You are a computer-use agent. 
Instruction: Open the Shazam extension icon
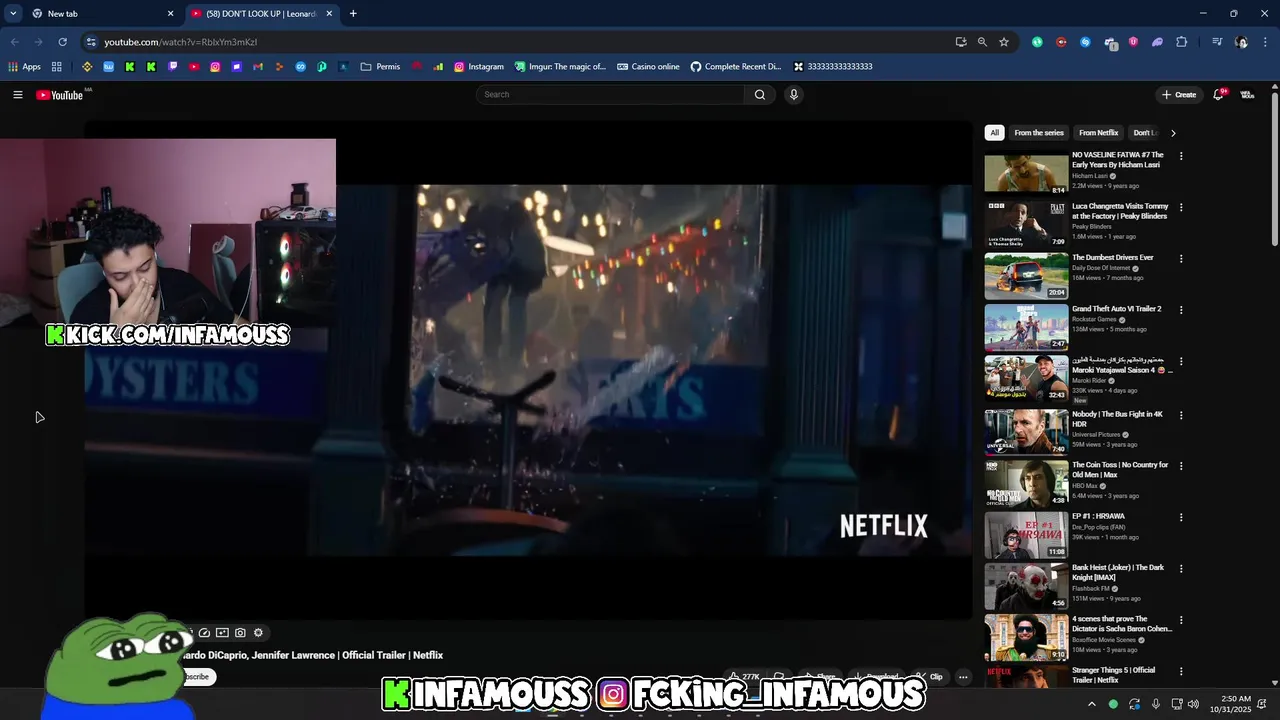coord(1085,42)
